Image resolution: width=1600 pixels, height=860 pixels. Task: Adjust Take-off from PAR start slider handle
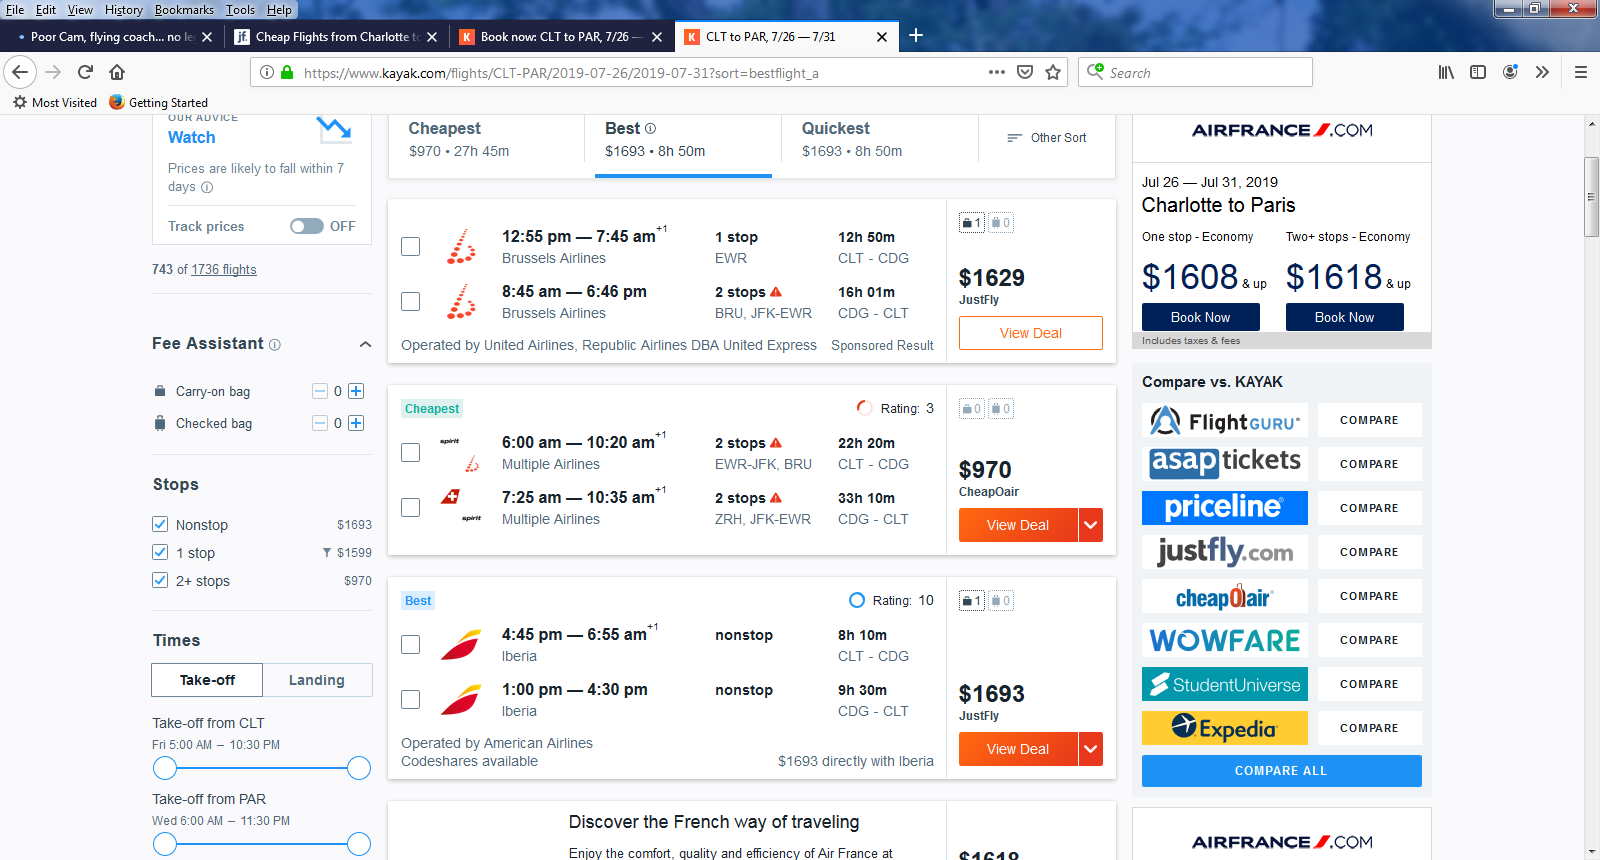point(165,844)
